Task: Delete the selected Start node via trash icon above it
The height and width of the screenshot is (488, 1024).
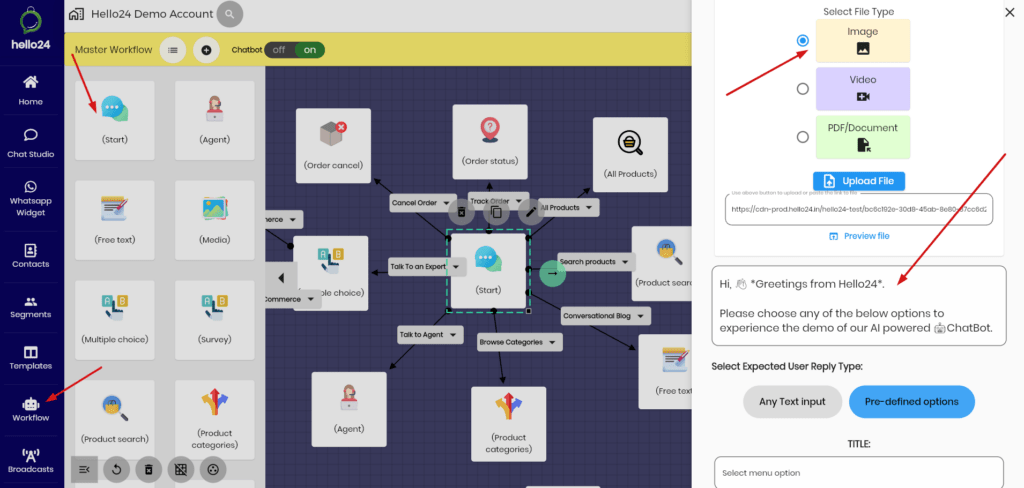Action: 461,212
